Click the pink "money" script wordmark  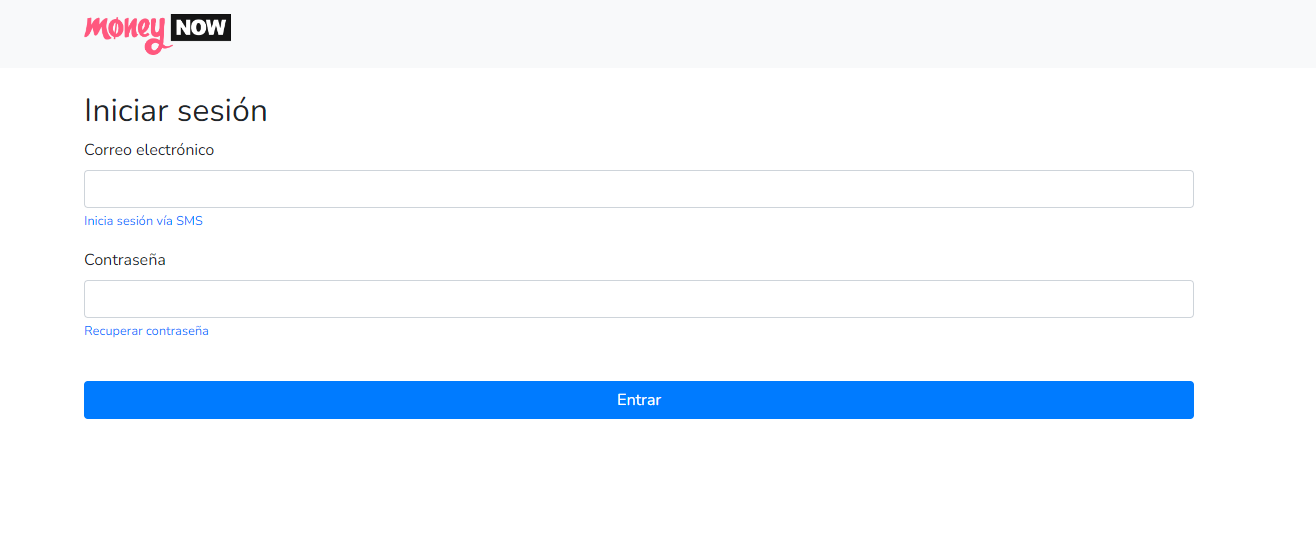click(x=127, y=35)
